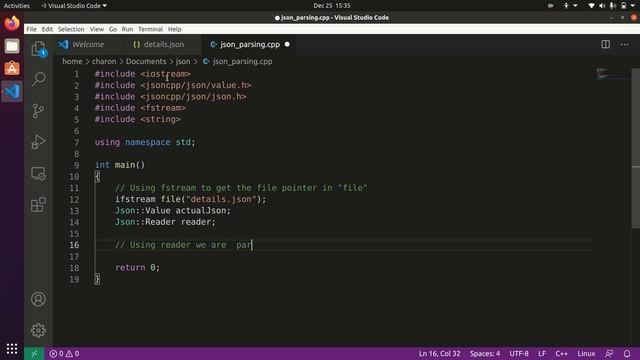Change indentation via Spaces: 4

pos(484,353)
